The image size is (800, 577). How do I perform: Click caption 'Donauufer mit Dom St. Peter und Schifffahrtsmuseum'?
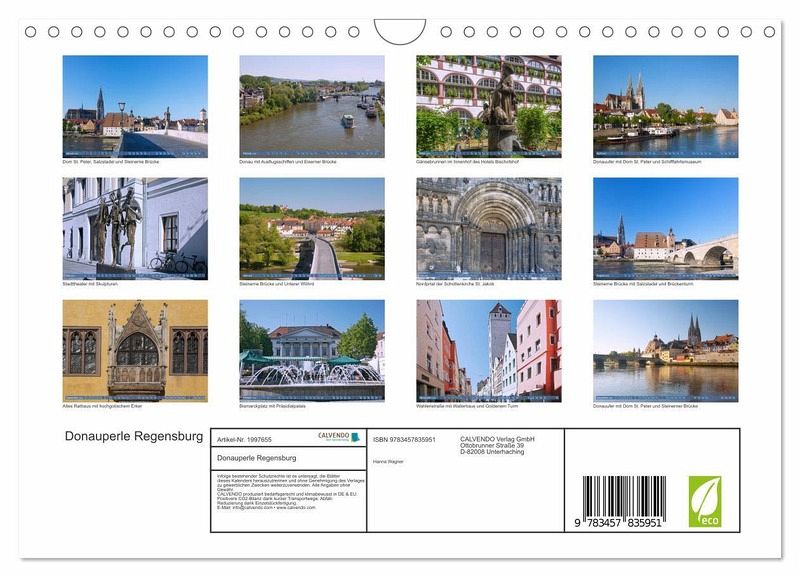coord(647,162)
